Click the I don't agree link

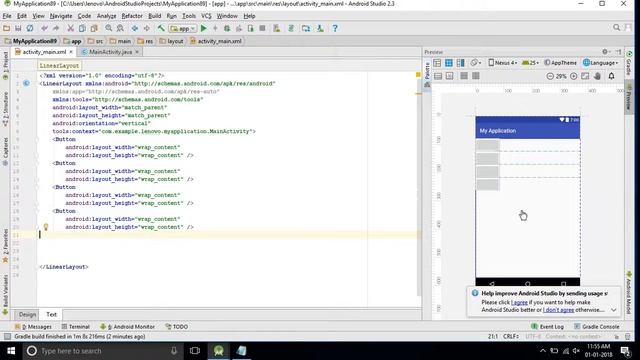click(x=558, y=310)
